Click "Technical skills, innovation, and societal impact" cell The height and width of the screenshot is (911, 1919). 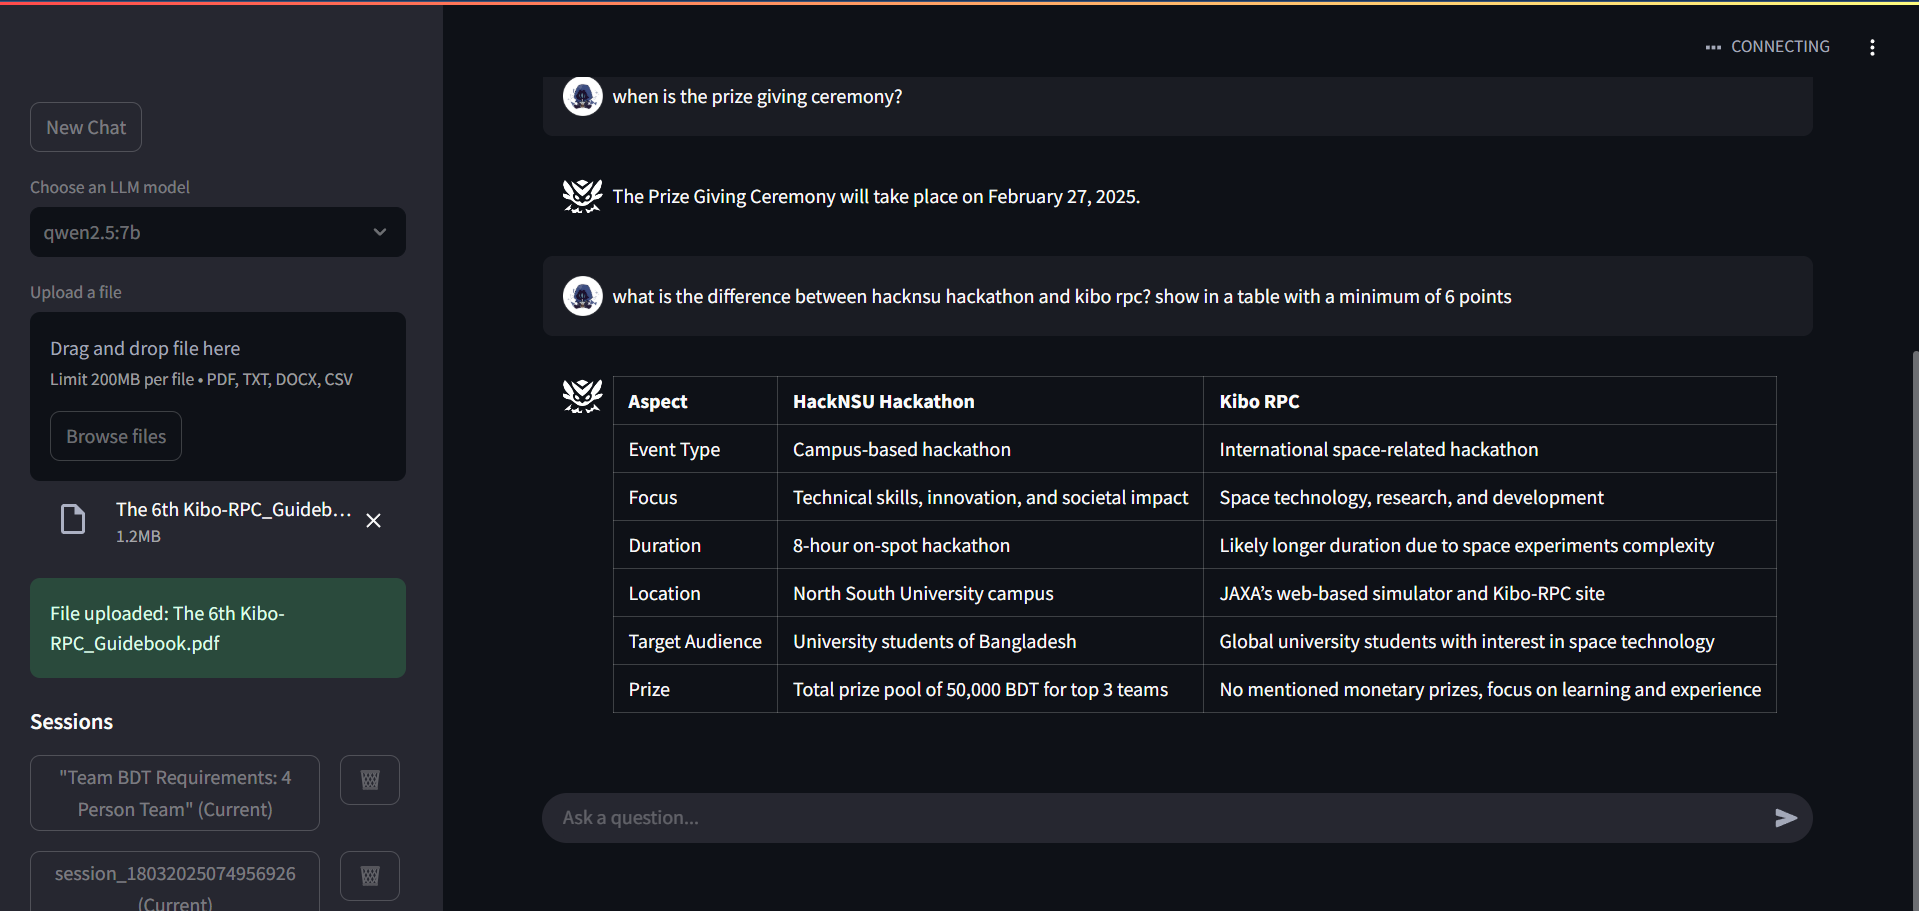pos(991,497)
